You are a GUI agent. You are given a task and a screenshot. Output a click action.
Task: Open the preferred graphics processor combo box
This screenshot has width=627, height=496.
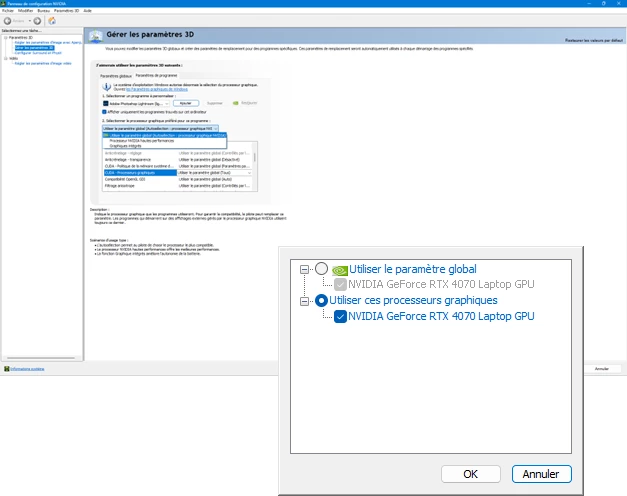(160, 128)
